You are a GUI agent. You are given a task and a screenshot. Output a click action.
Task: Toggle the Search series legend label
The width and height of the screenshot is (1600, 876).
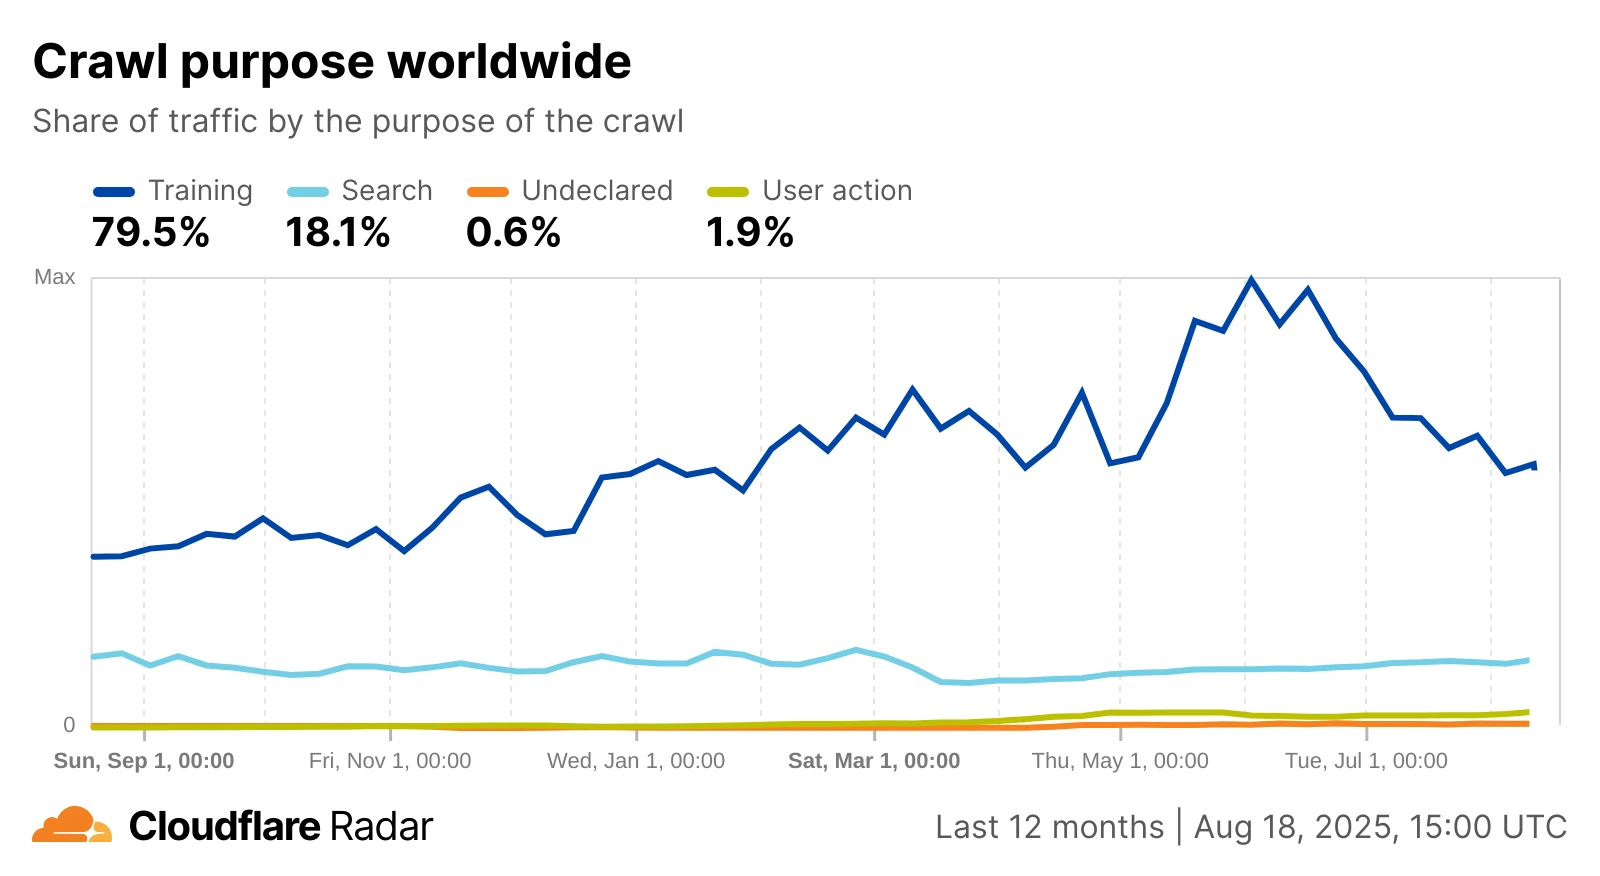pos(387,191)
